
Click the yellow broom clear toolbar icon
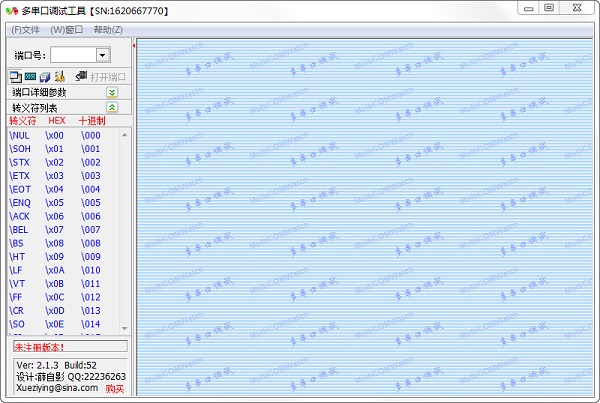click(59, 77)
